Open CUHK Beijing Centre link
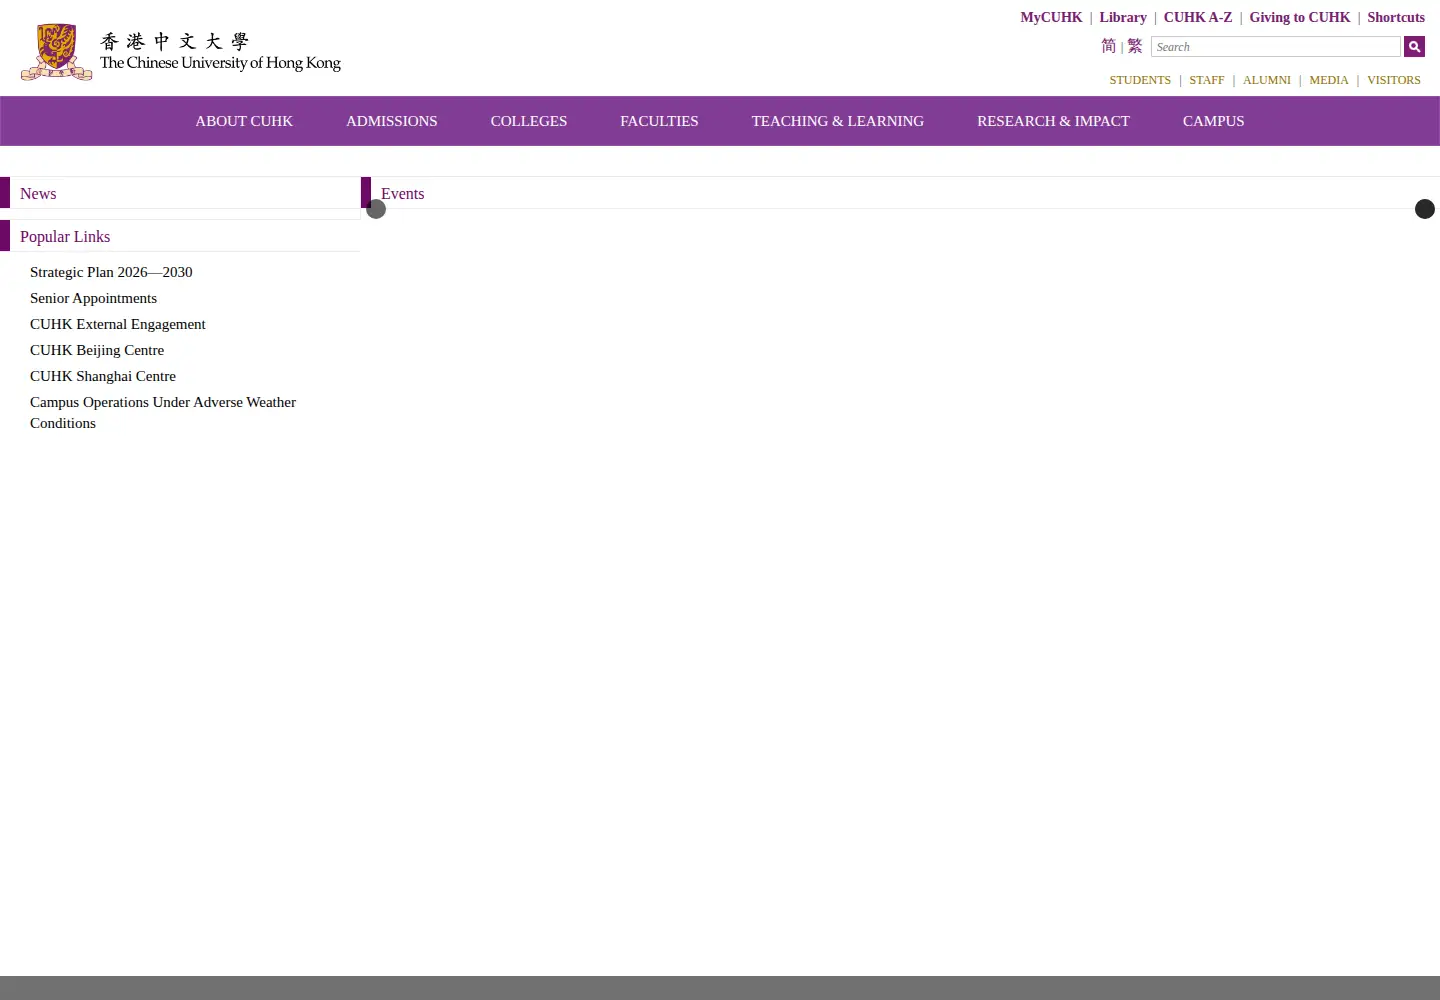 97,350
